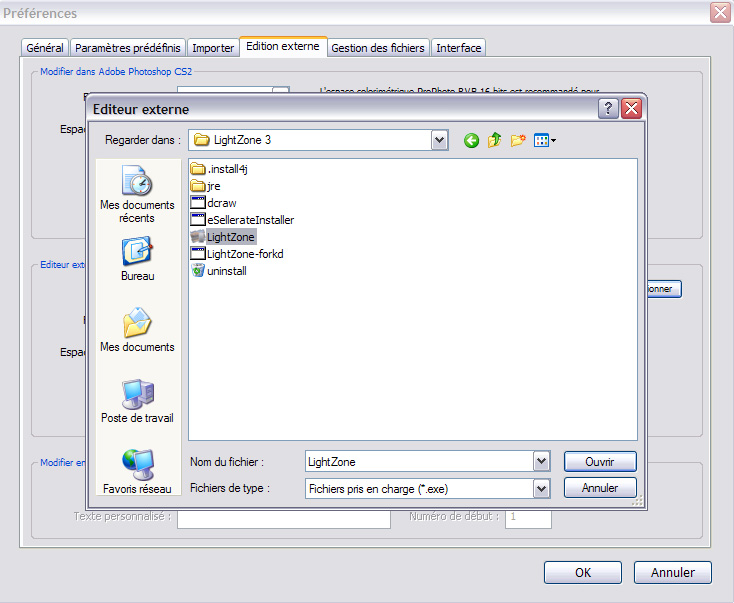
Task: Open Poste de travail shortcut
Action: click(x=137, y=401)
